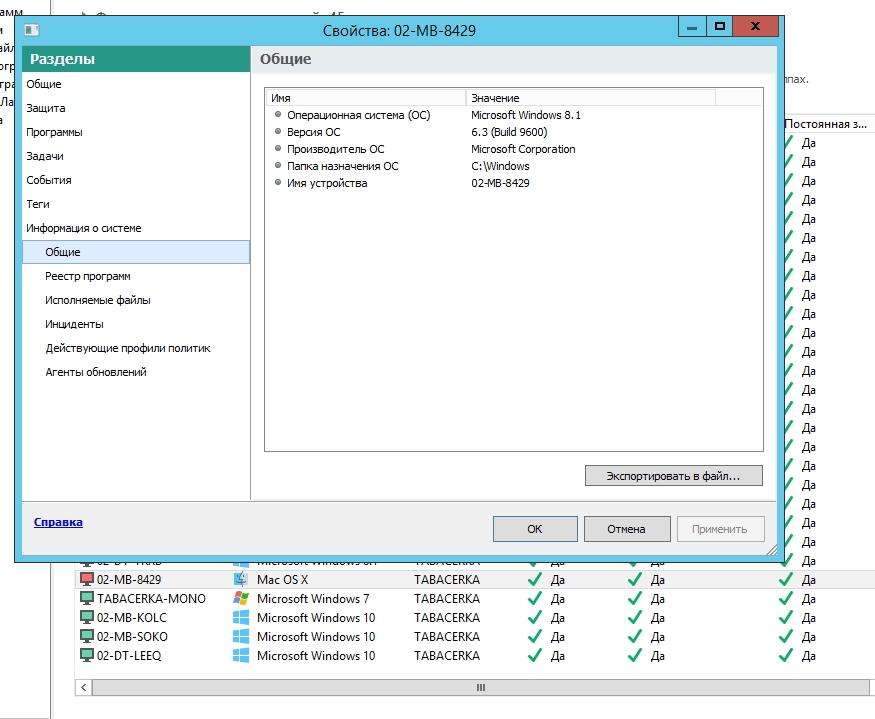
Task: Click Mac OS X text in device list
Action: (282, 579)
